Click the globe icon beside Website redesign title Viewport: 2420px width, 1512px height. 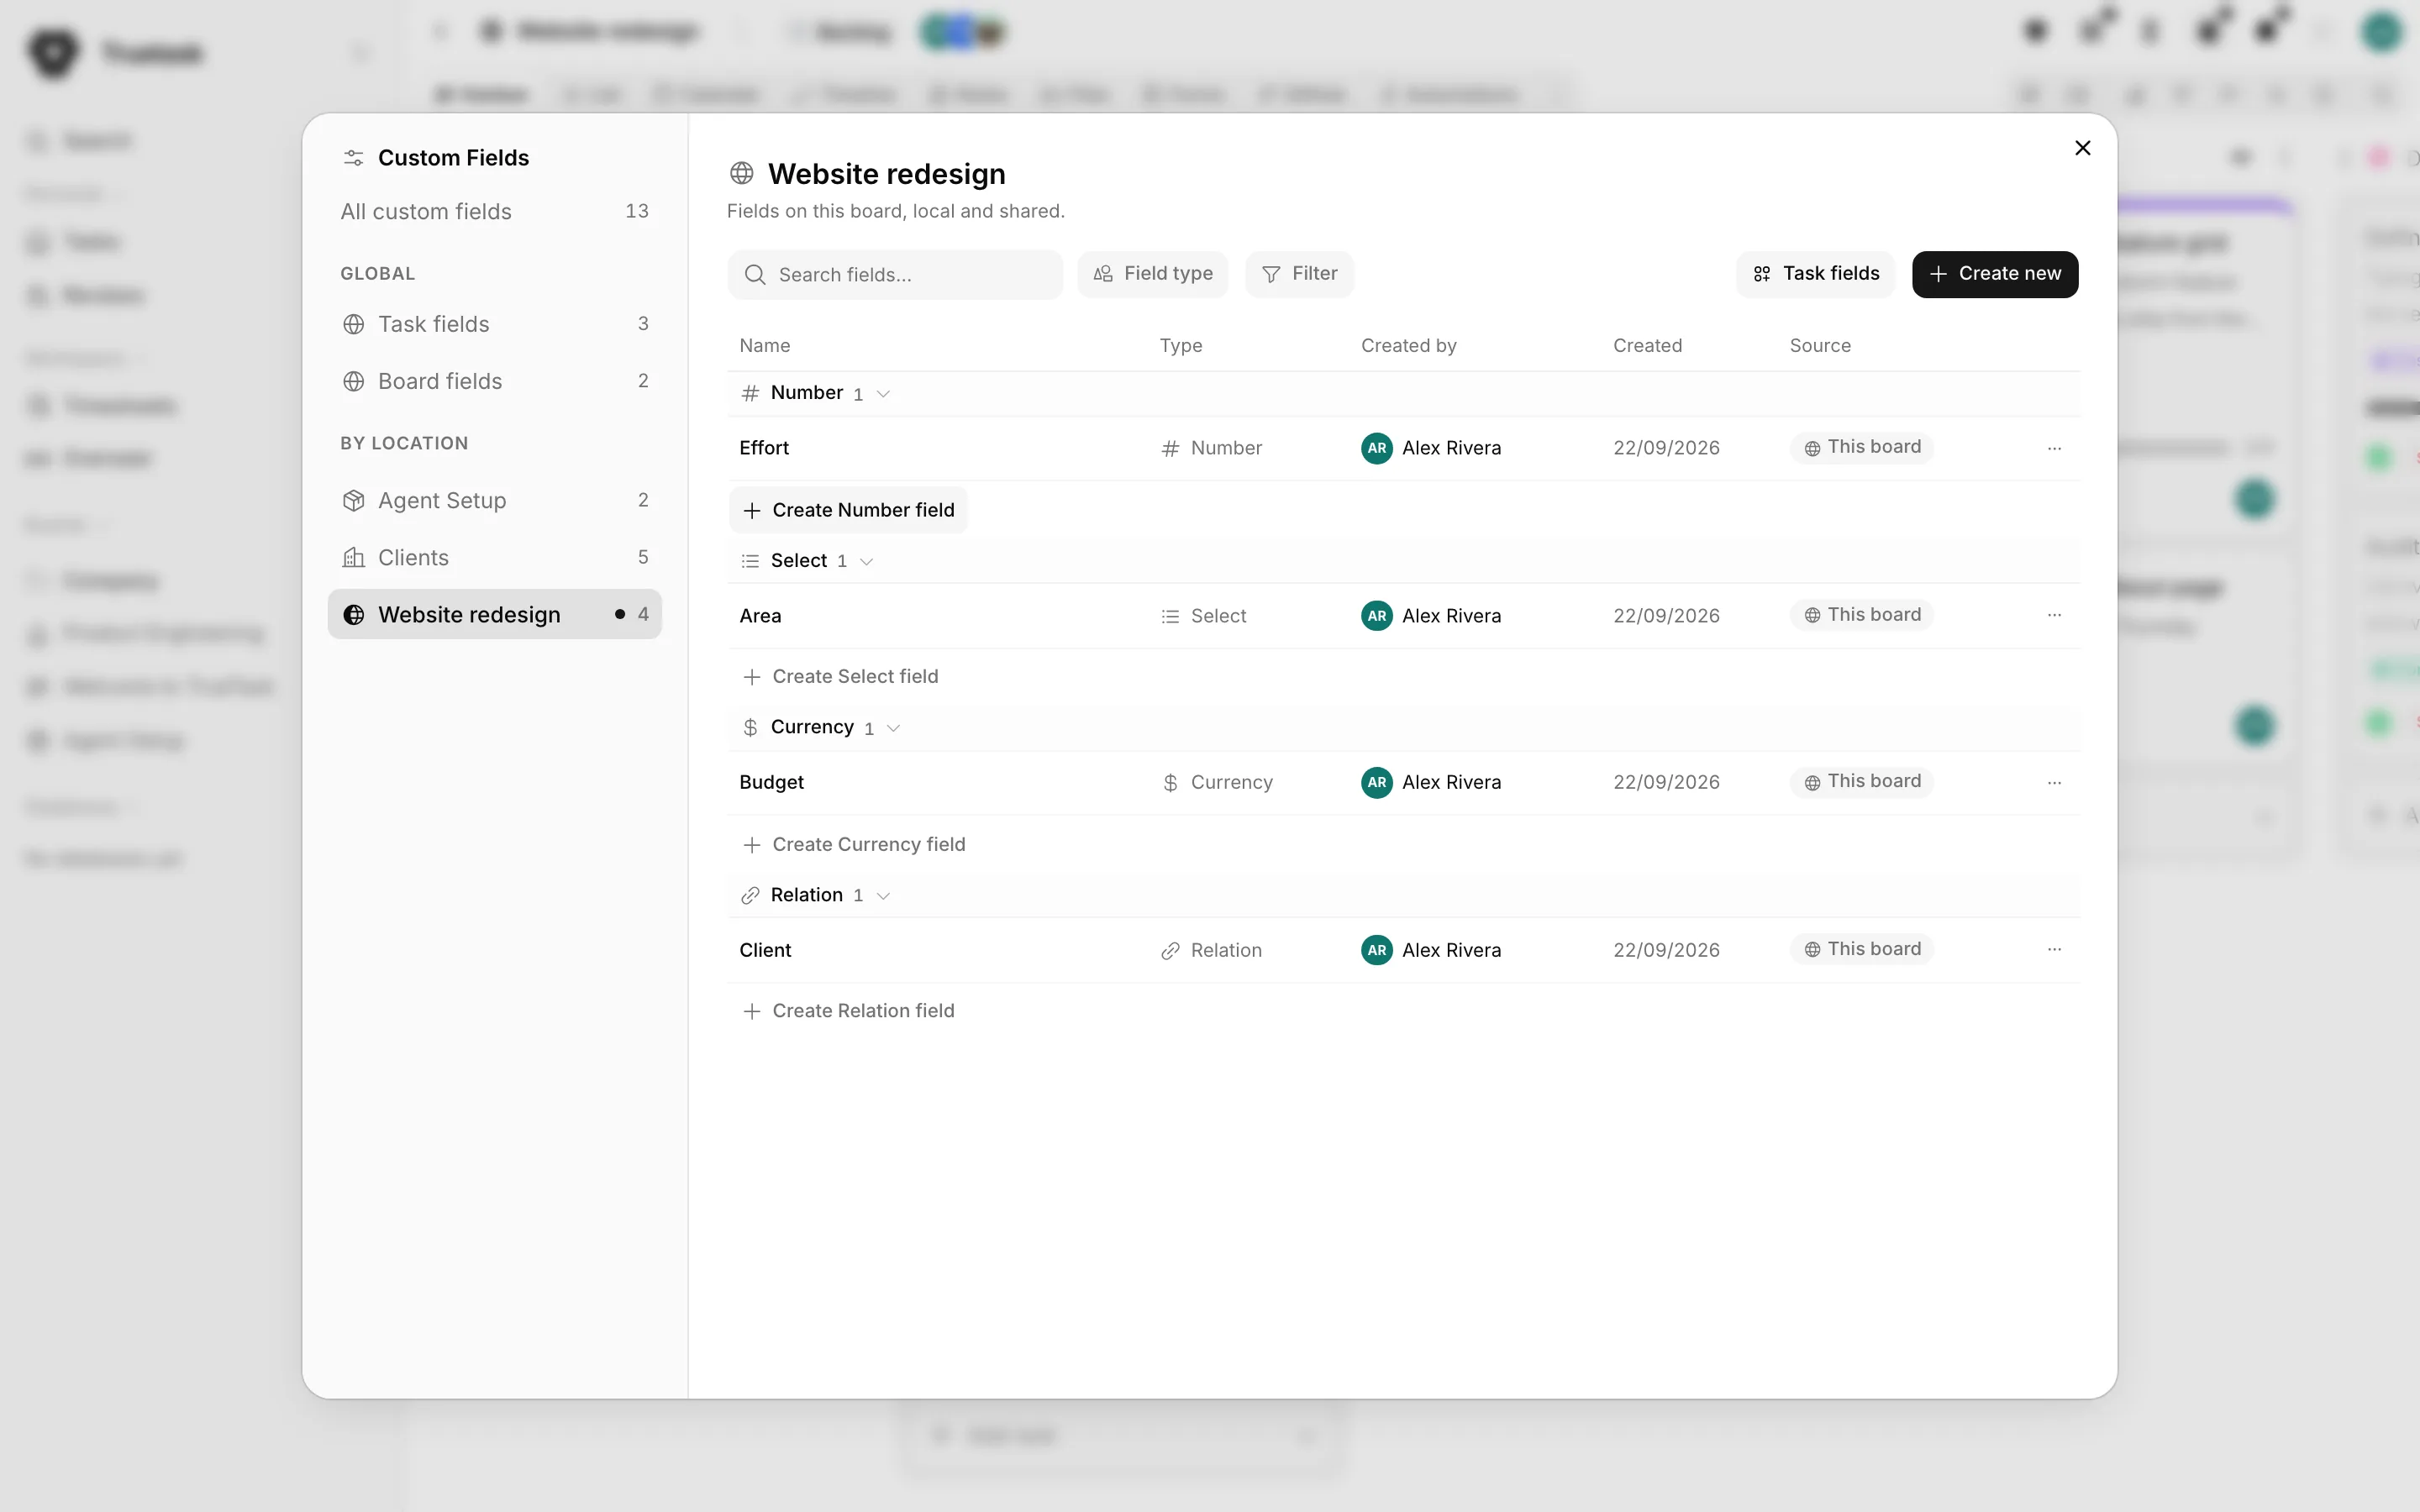click(741, 173)
